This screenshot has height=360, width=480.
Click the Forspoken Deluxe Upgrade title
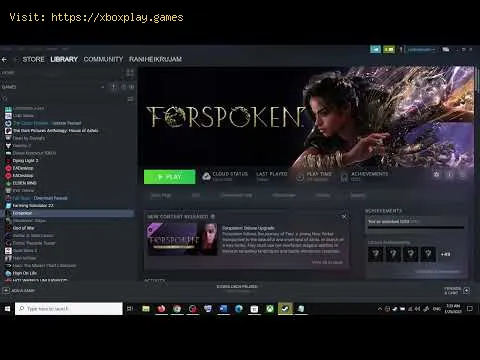pyautogui.click(x=248, y=228)
